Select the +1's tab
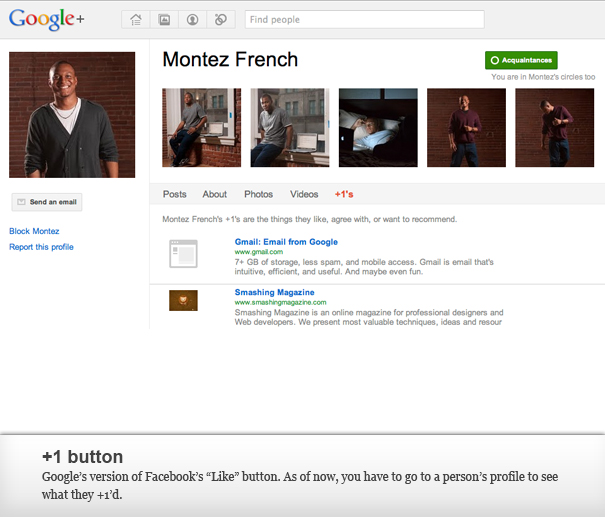Image resolution: width=605 pixels, height=517 pixels. (x=347, y=194)
